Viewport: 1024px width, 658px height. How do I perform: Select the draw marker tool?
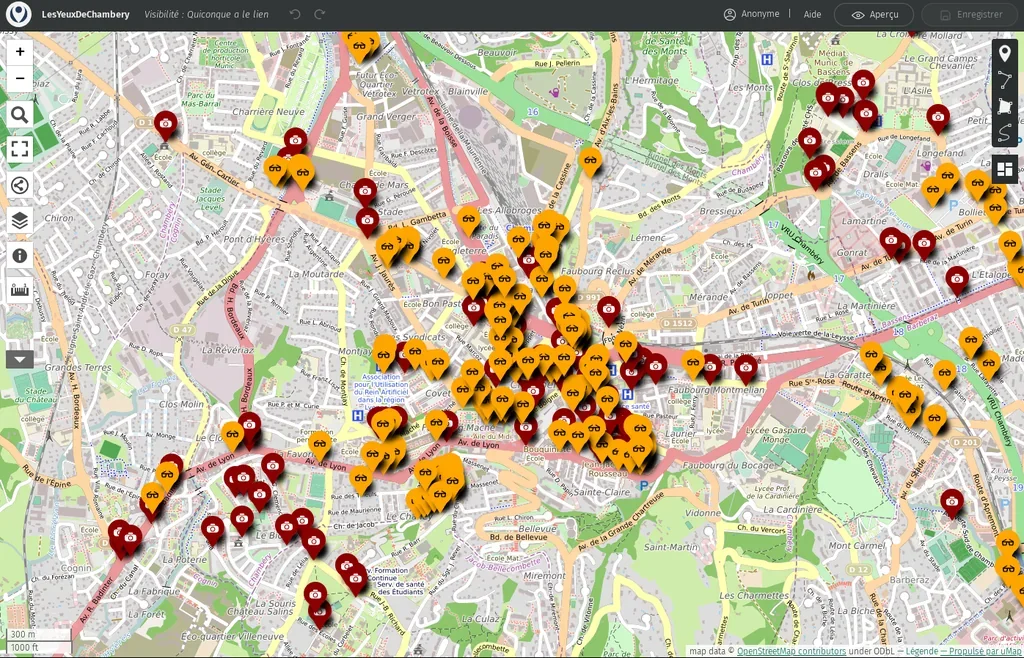coord(1005,53)
